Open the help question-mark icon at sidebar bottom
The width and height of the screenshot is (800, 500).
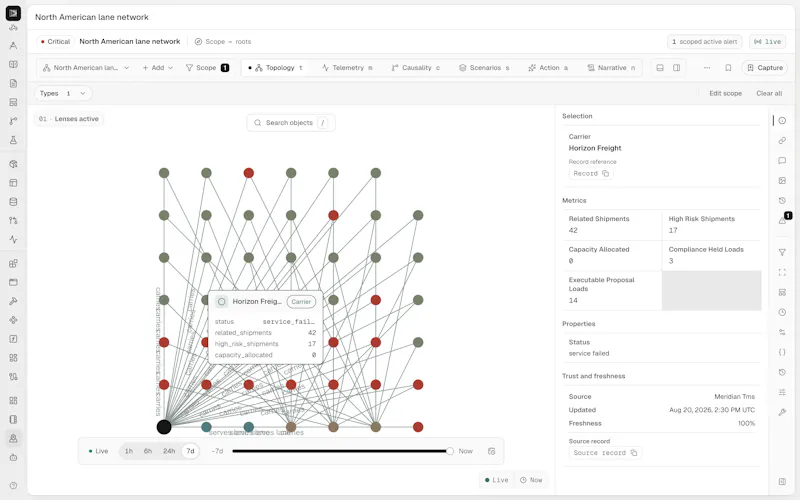13,486
